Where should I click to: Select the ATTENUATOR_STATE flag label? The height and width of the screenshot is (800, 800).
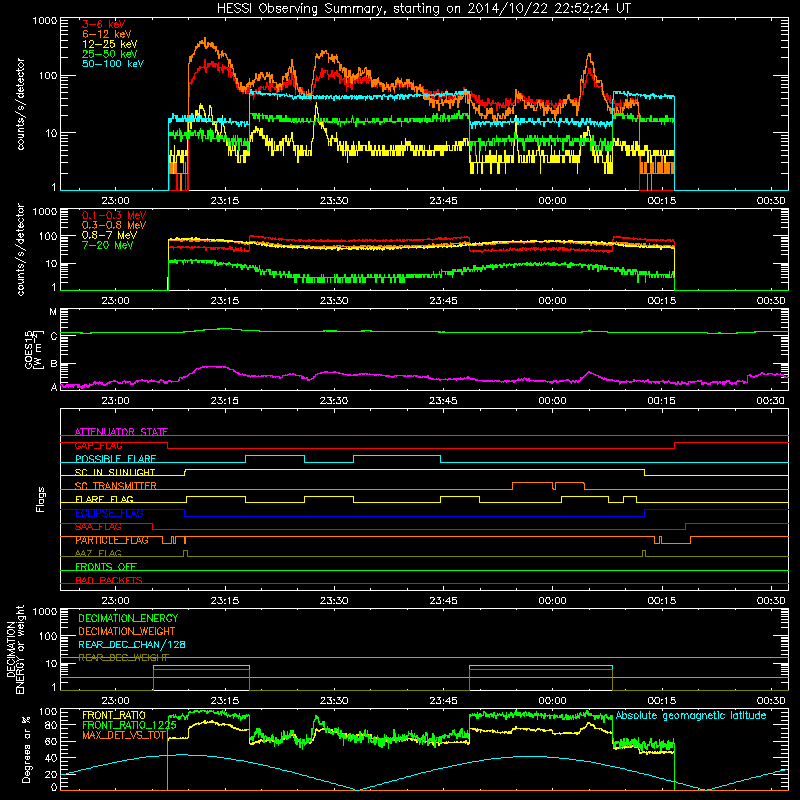click(121, 432)
